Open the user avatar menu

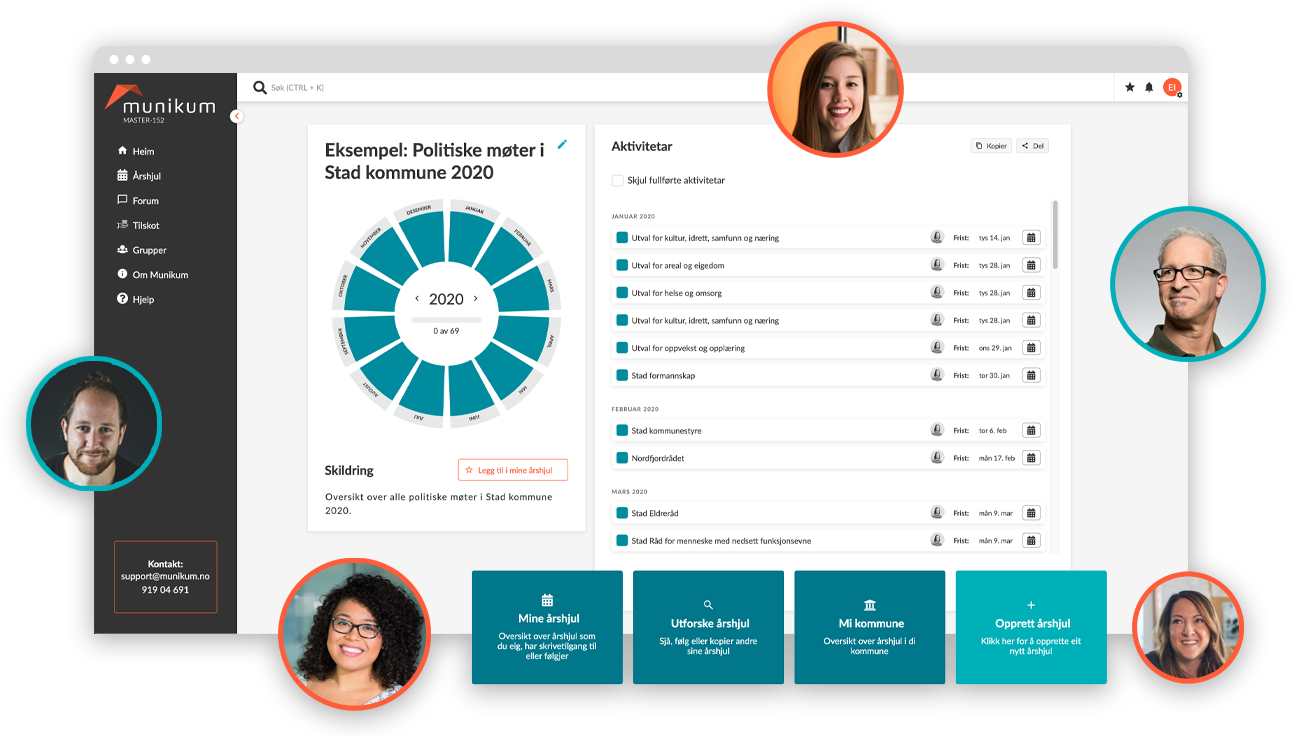(1171, 88)
